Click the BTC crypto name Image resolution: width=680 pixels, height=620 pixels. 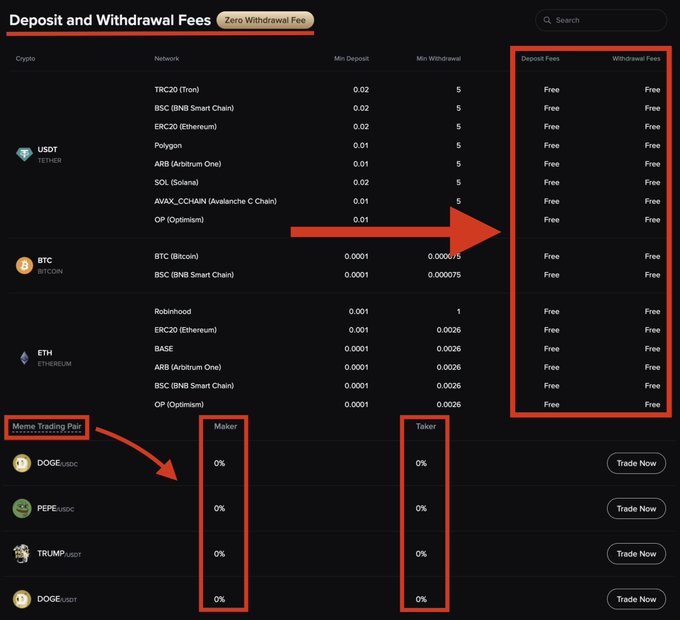45,261
